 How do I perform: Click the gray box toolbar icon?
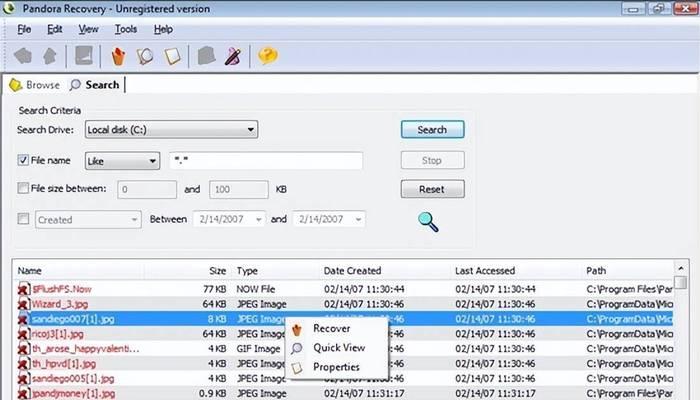(x=206, y=56)
